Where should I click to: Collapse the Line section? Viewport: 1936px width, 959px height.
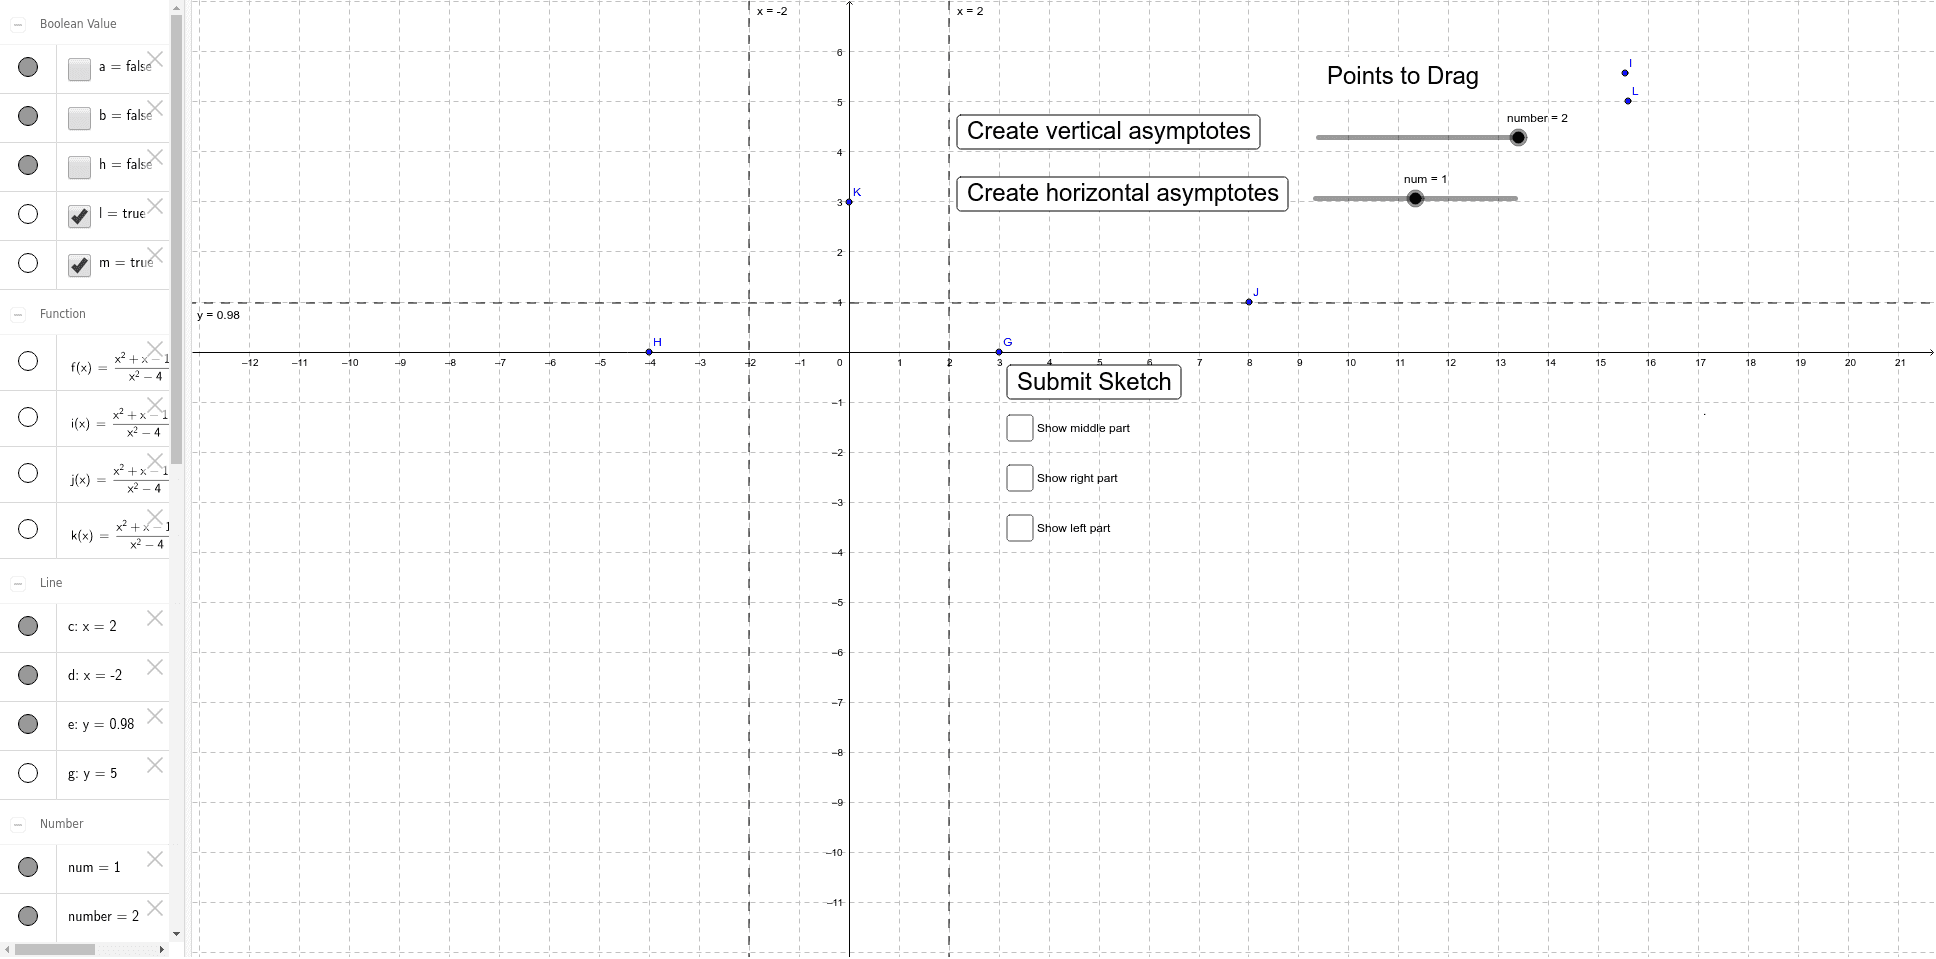pyautogui.click(x=18, y=582)
